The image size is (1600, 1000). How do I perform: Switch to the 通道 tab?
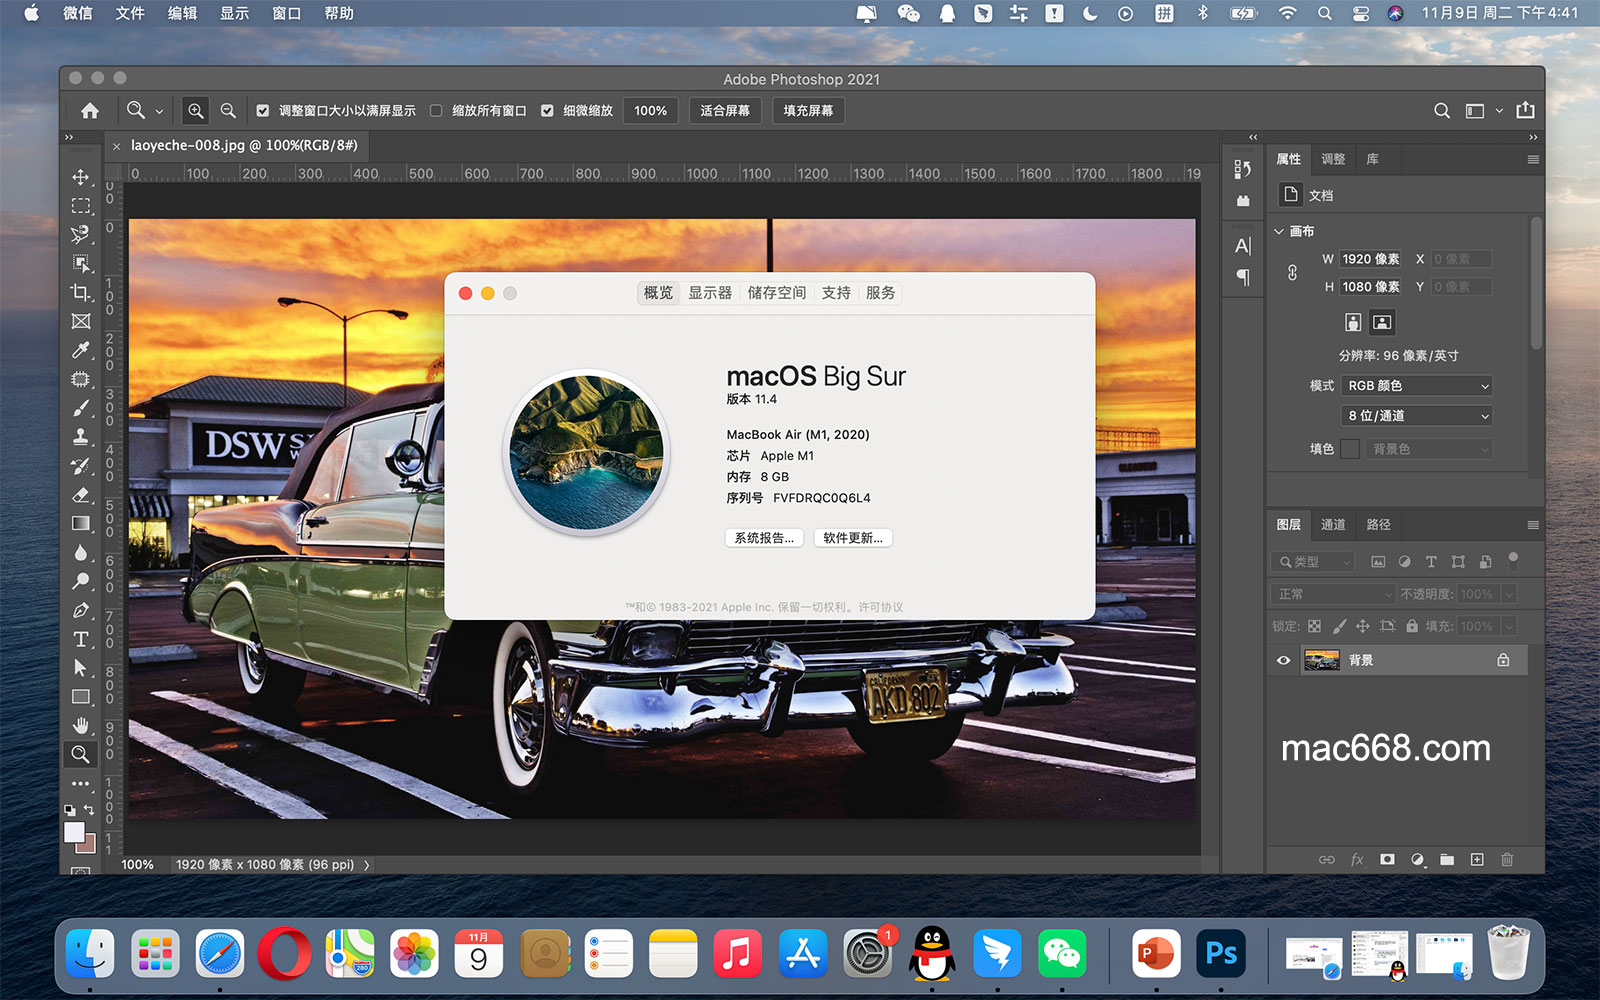click(x=1333, y=525)
